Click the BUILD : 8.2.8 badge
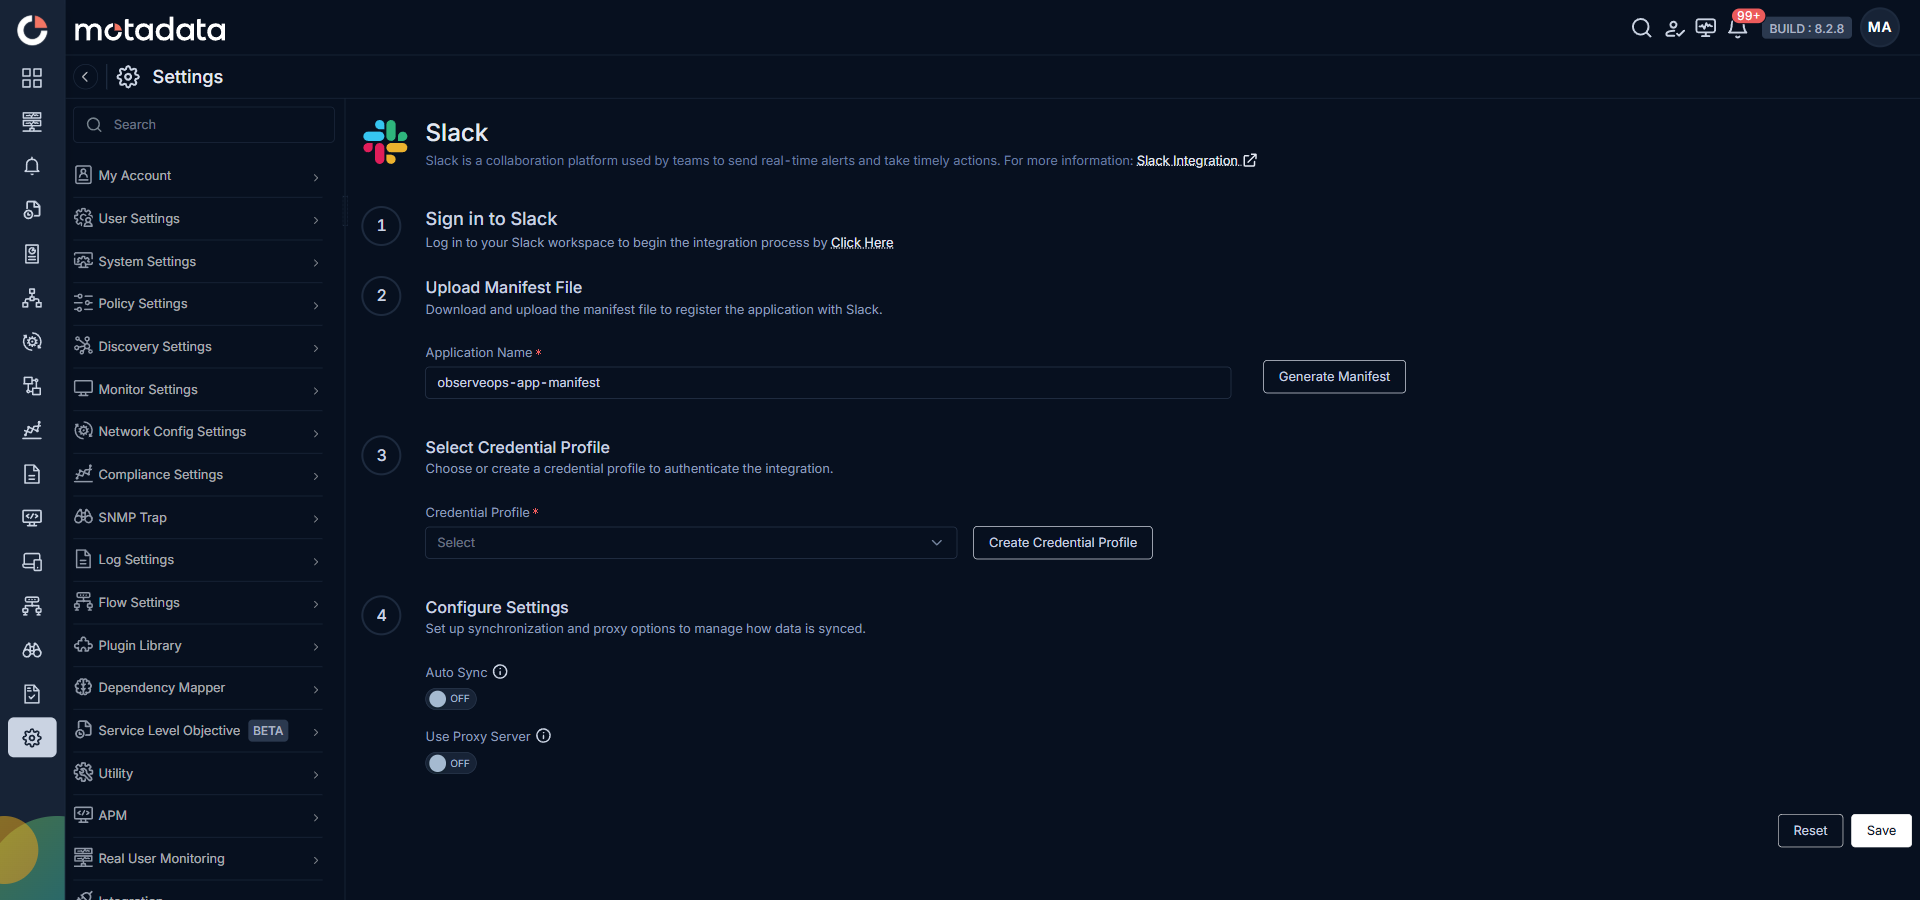This screenshot has height=900, width=1920. click(x=1806, y=29)
